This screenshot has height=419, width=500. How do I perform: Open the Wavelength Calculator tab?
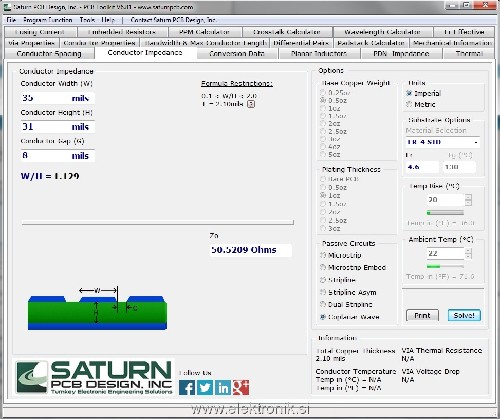tap(382, 32)
